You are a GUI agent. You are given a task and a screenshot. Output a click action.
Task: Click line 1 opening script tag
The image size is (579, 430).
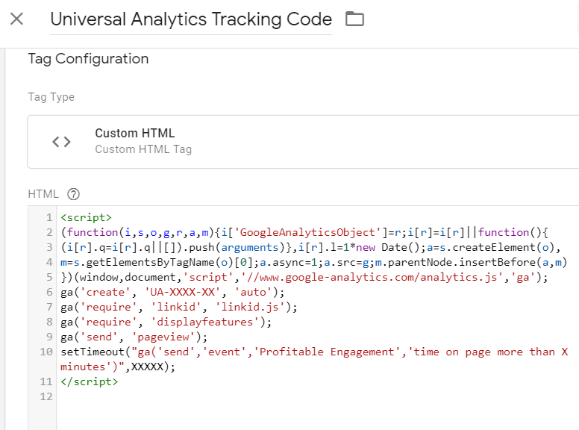(x=86, y=218)
